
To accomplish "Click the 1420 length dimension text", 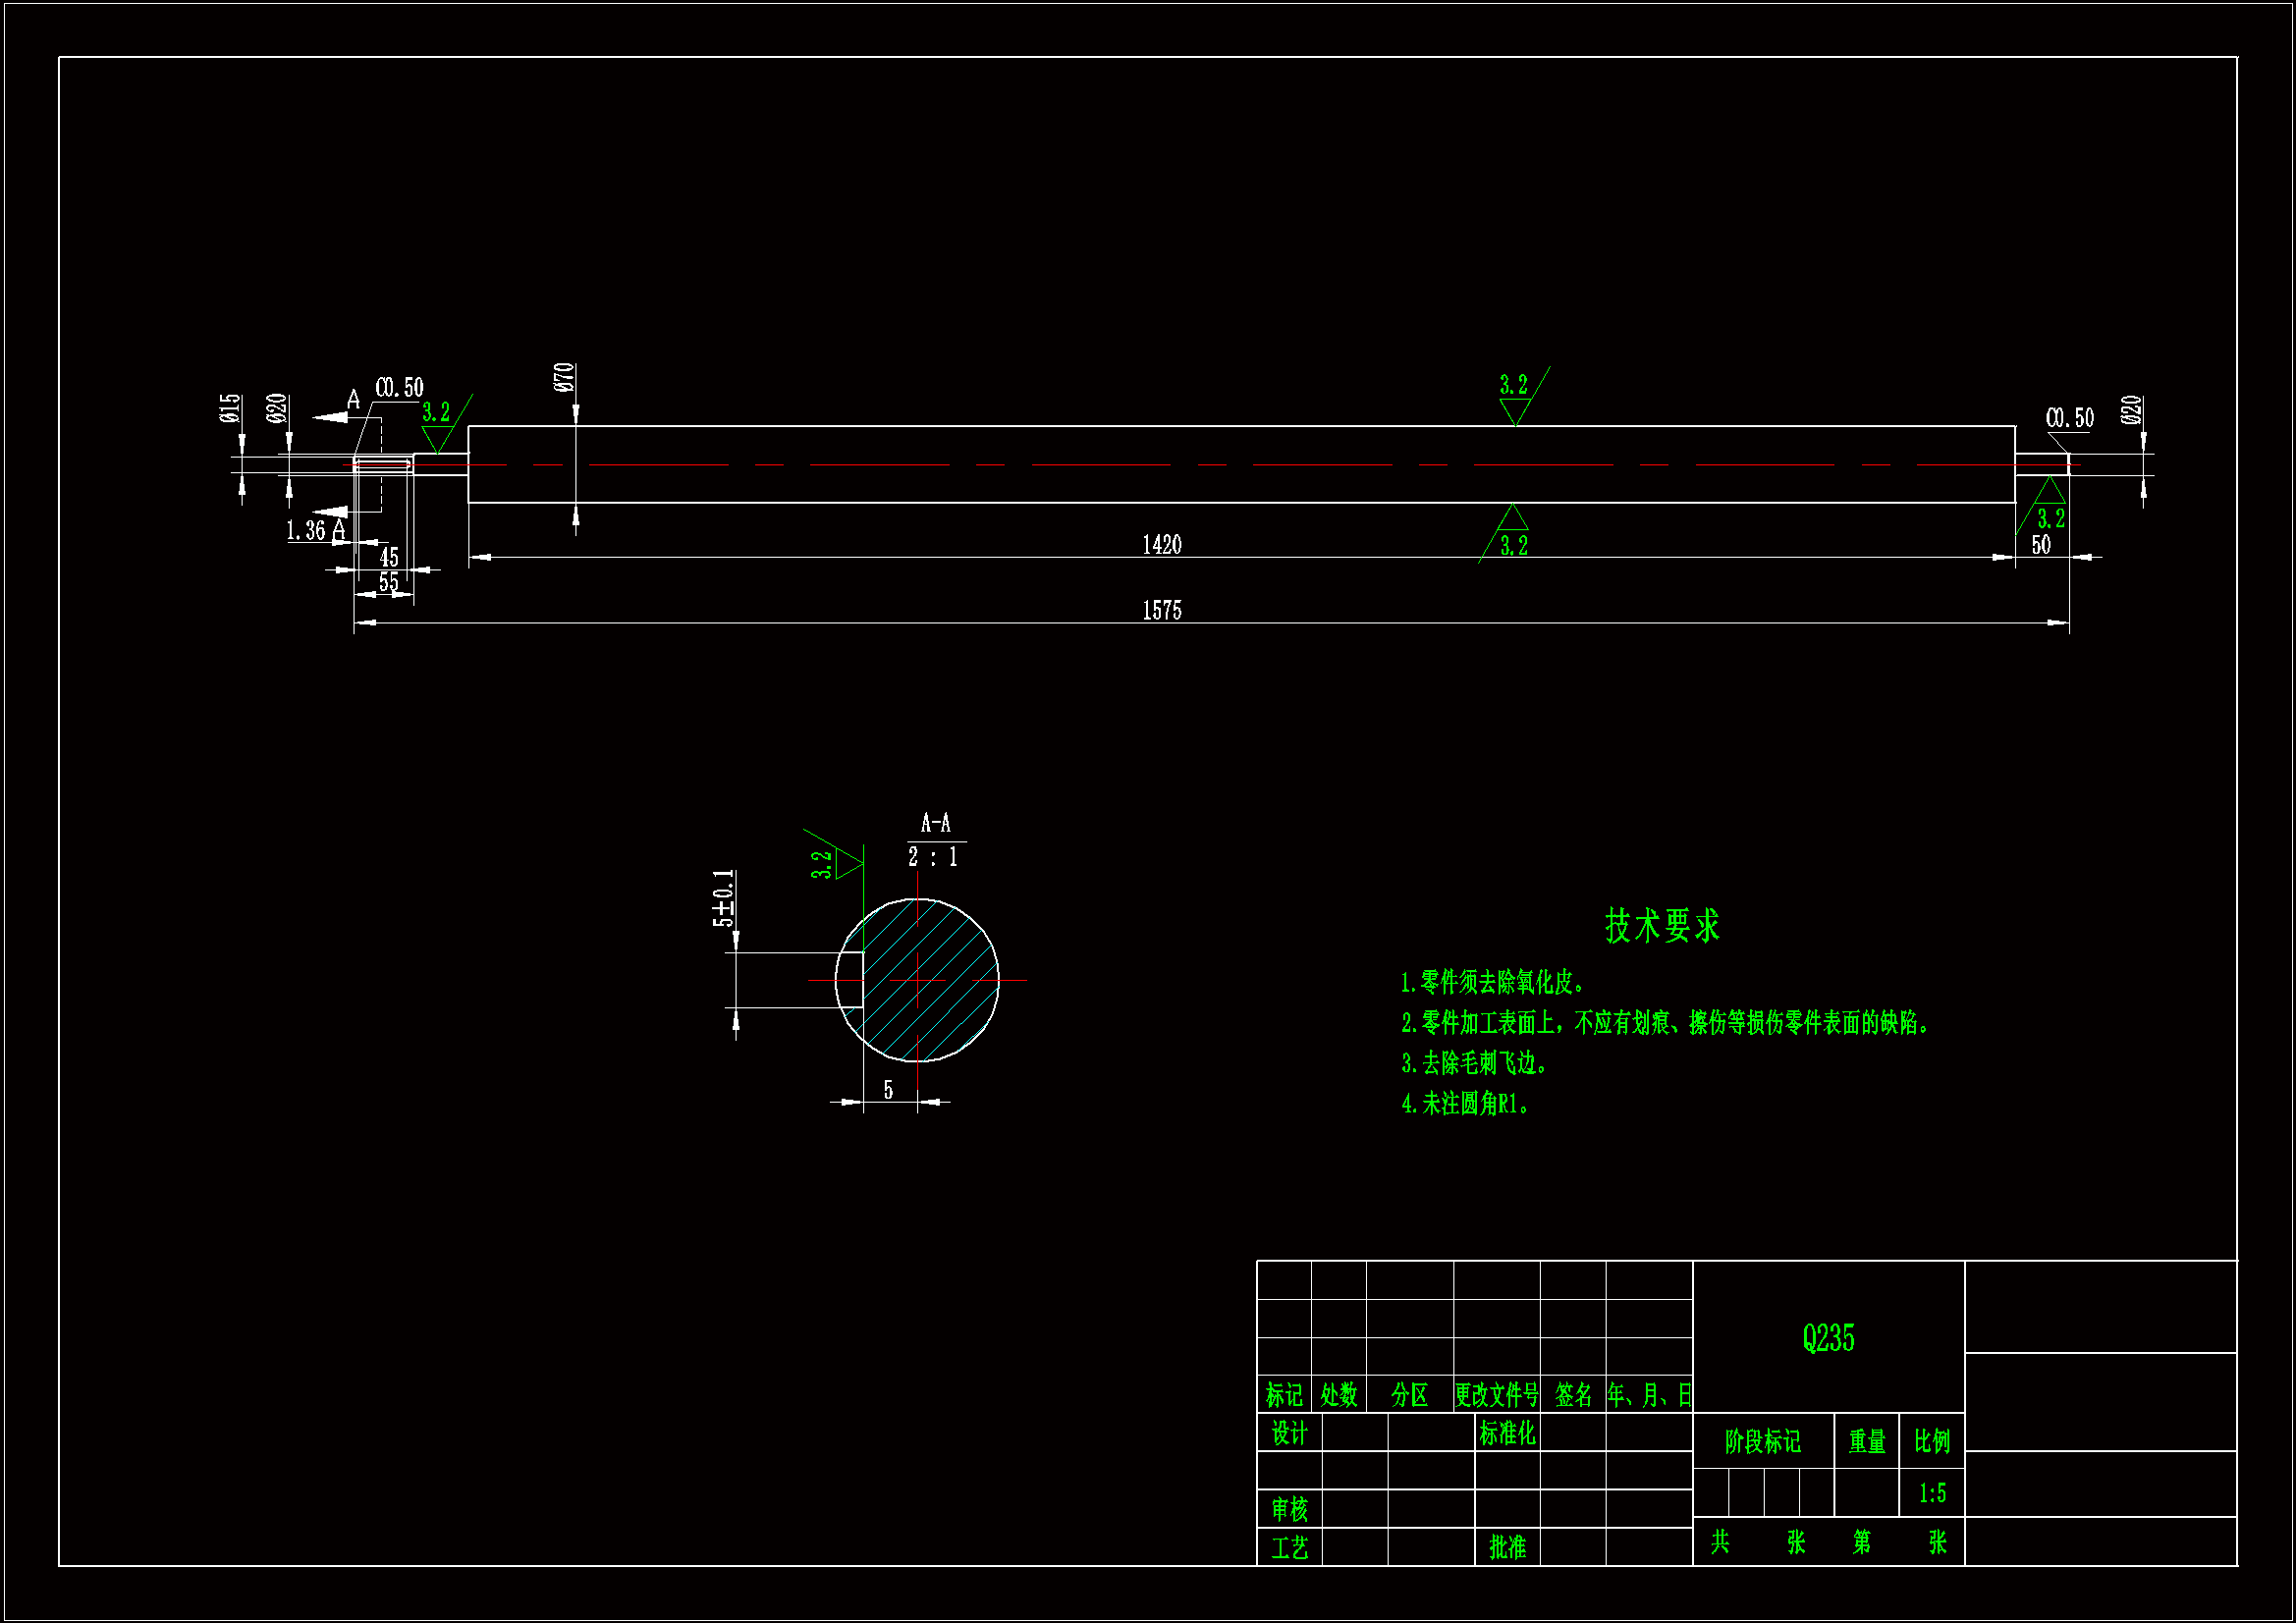I will point(1161,544).
